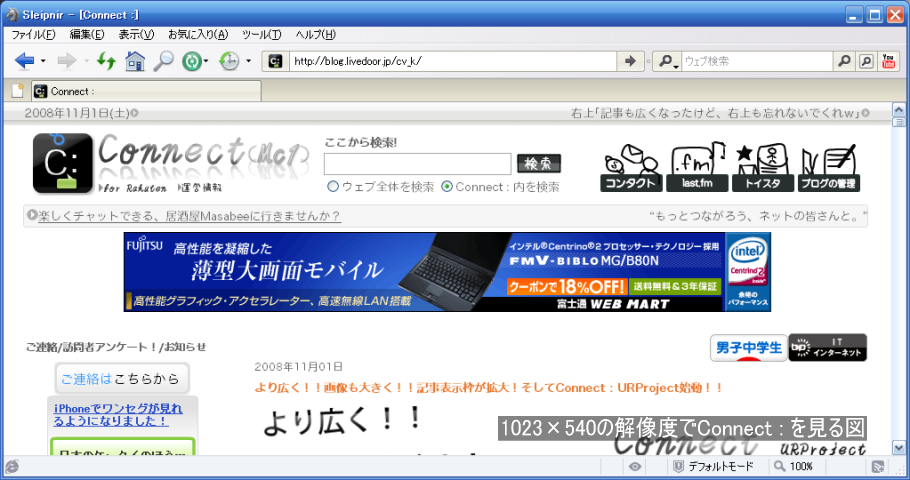Click the 2008年11月01日 post date text
This screenshot has width=910, height=480.
(298, 367)
